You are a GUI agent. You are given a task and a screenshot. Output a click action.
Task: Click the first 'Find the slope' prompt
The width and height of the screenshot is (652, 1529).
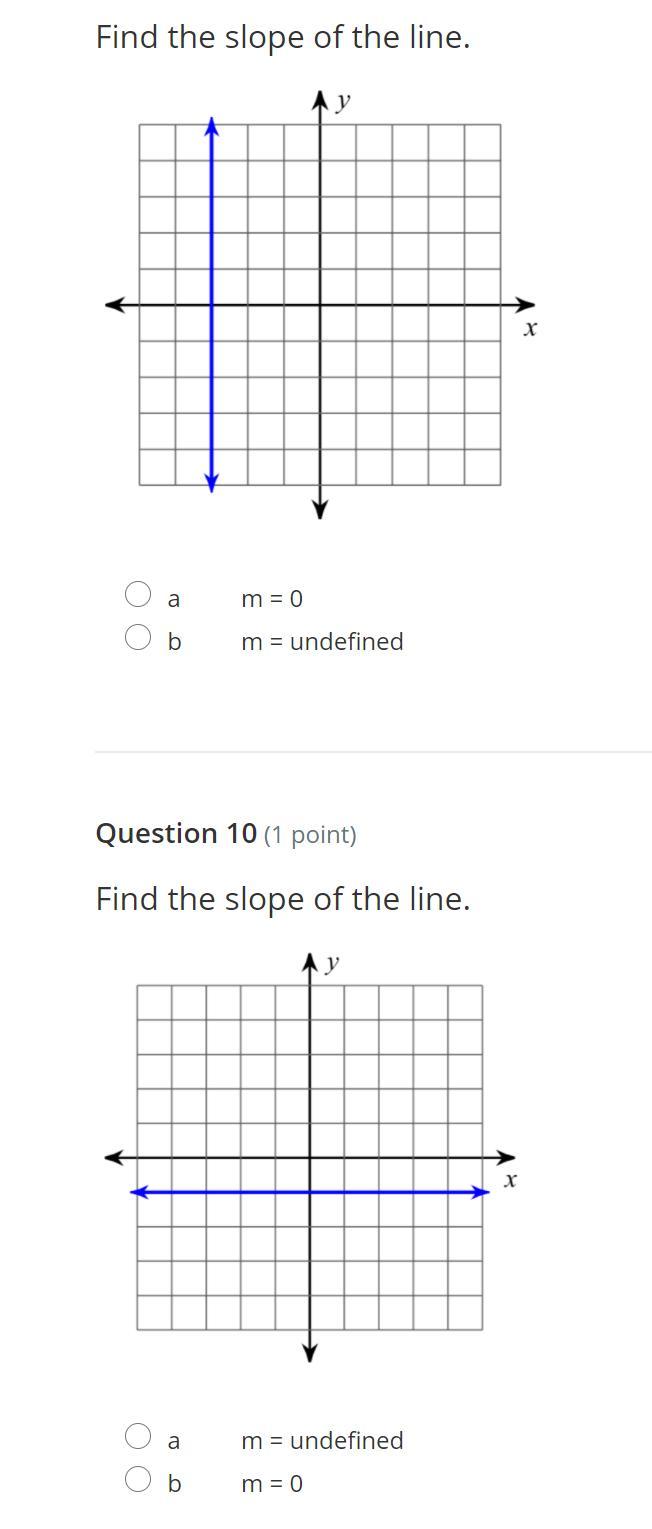pos(282,38)
